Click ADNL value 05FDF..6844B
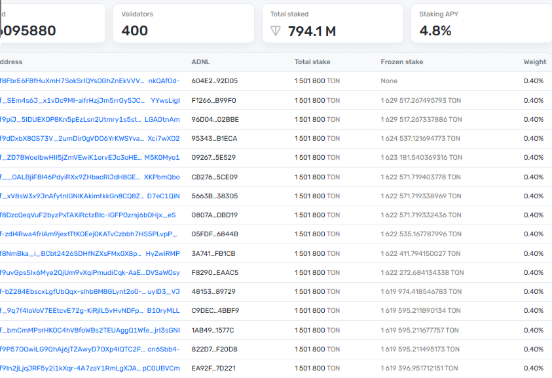The image size is (552, 378). [215, 234]
